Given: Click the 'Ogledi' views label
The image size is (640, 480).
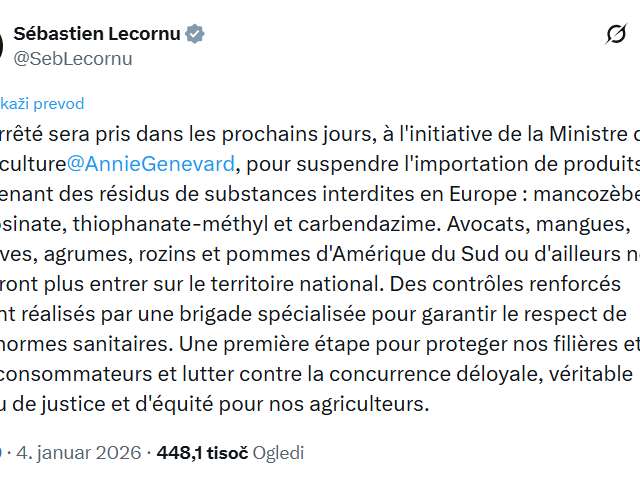Looking at the screenshot, I should 278,452.
